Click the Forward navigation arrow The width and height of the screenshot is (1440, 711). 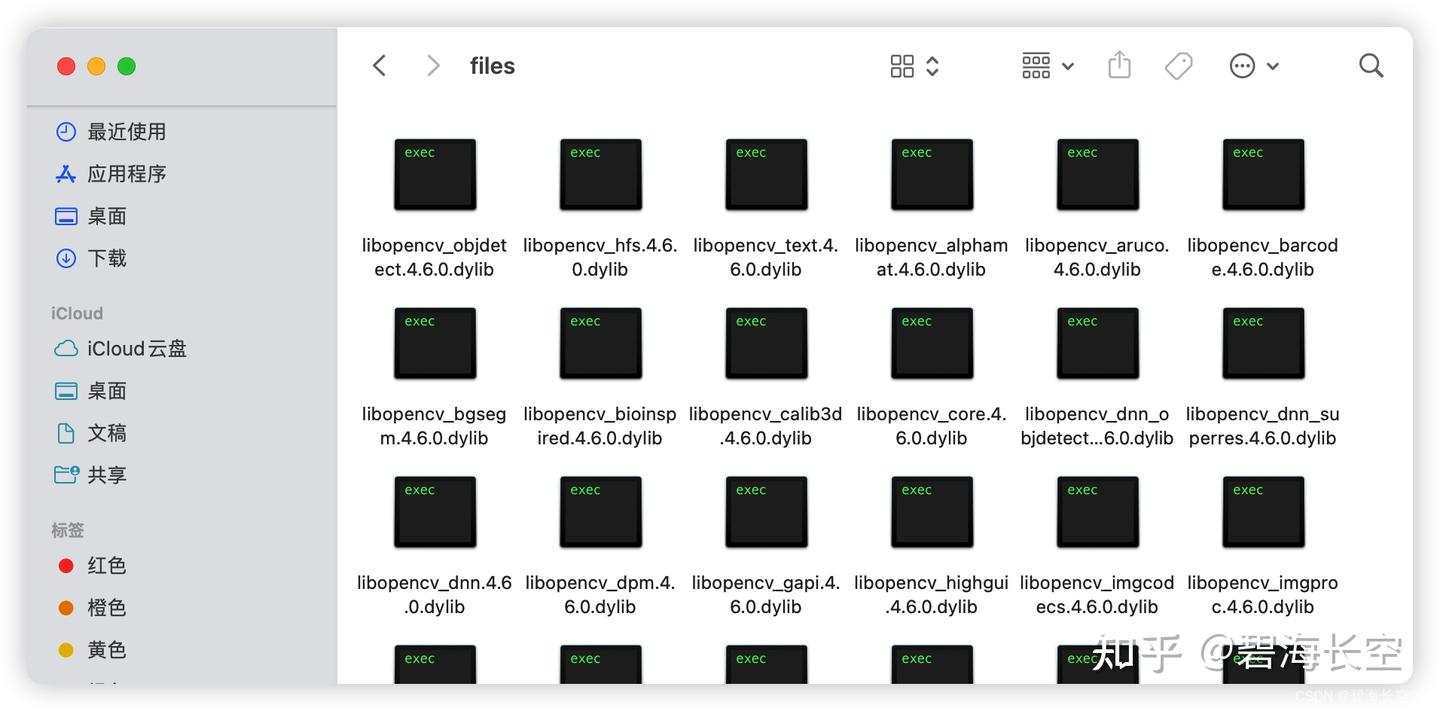click(432, 65)
